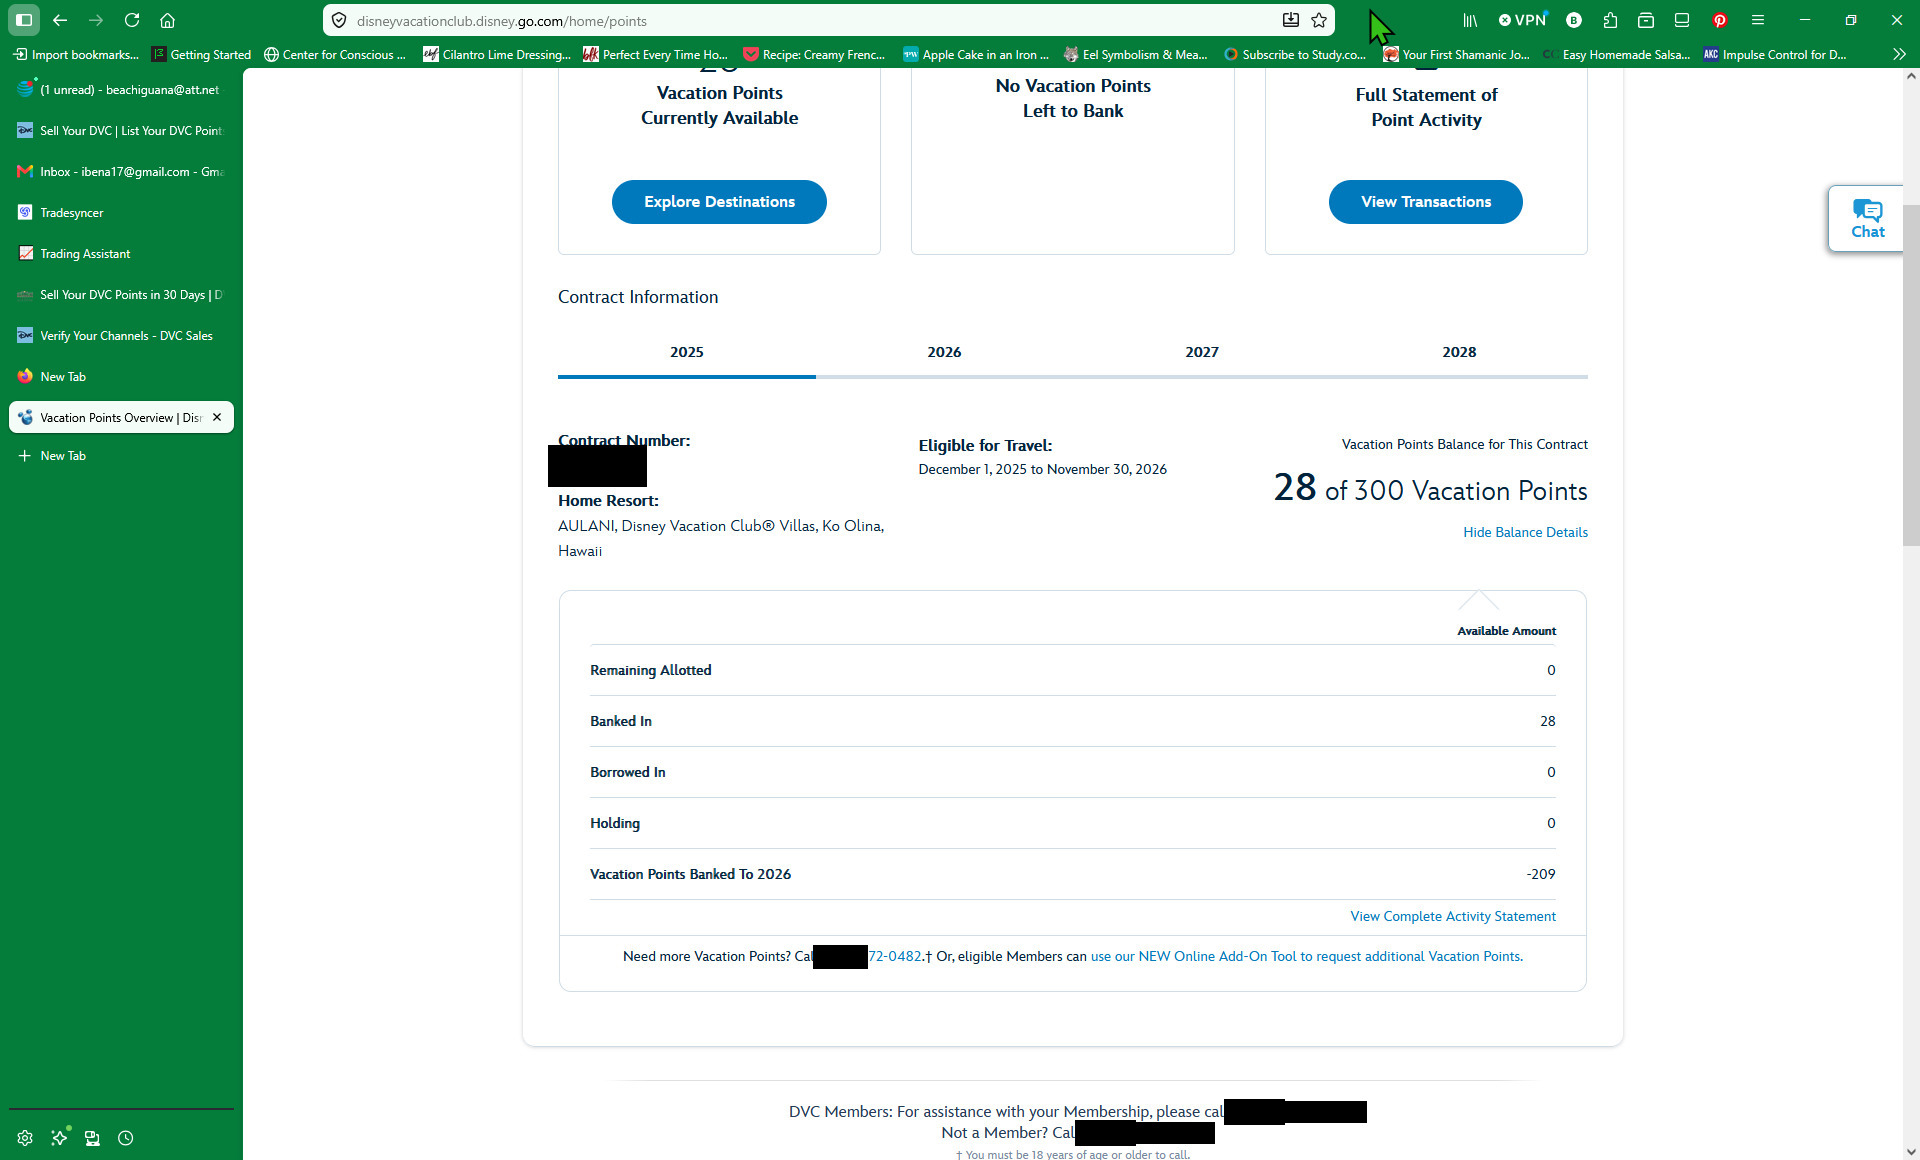
Task: Open synced tabs sidebar icon
Action: (x=92, y=1138)
